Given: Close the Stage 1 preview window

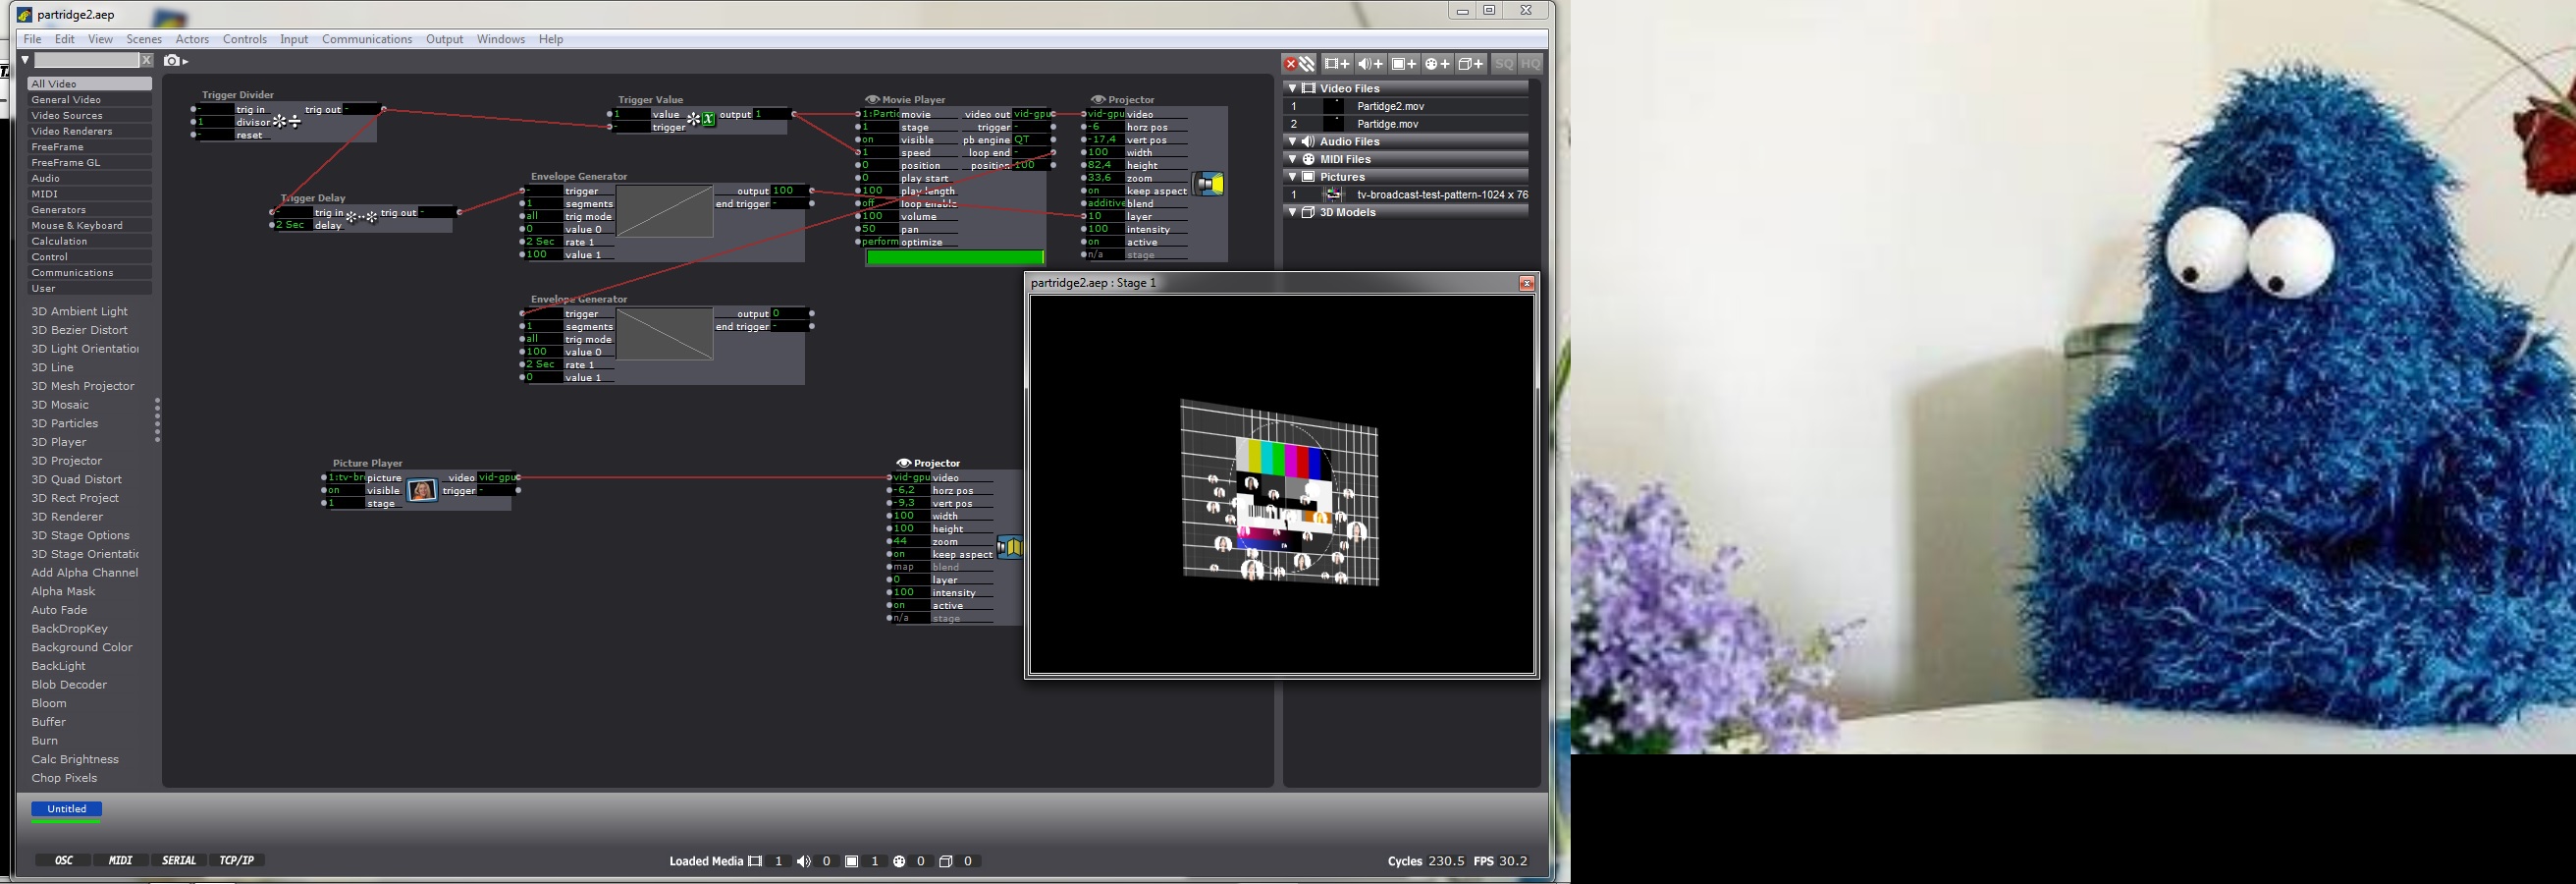Looking at the screenshot, I should (1526, 284).
